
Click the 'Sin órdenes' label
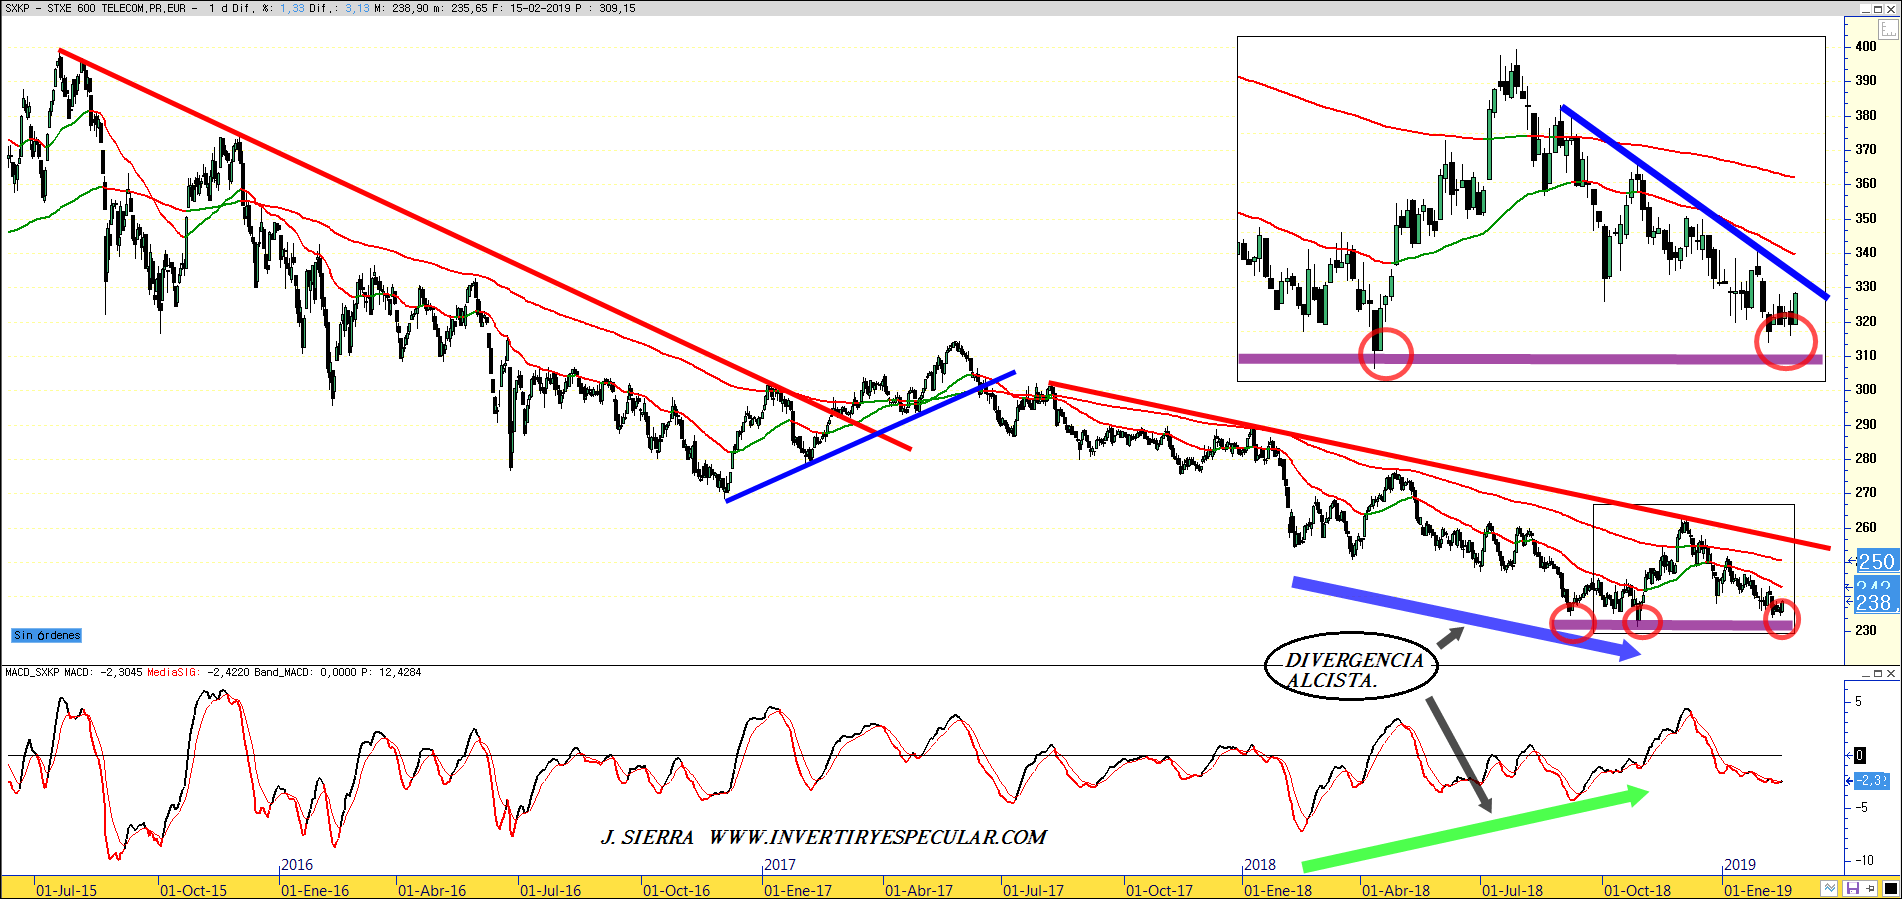47,635
